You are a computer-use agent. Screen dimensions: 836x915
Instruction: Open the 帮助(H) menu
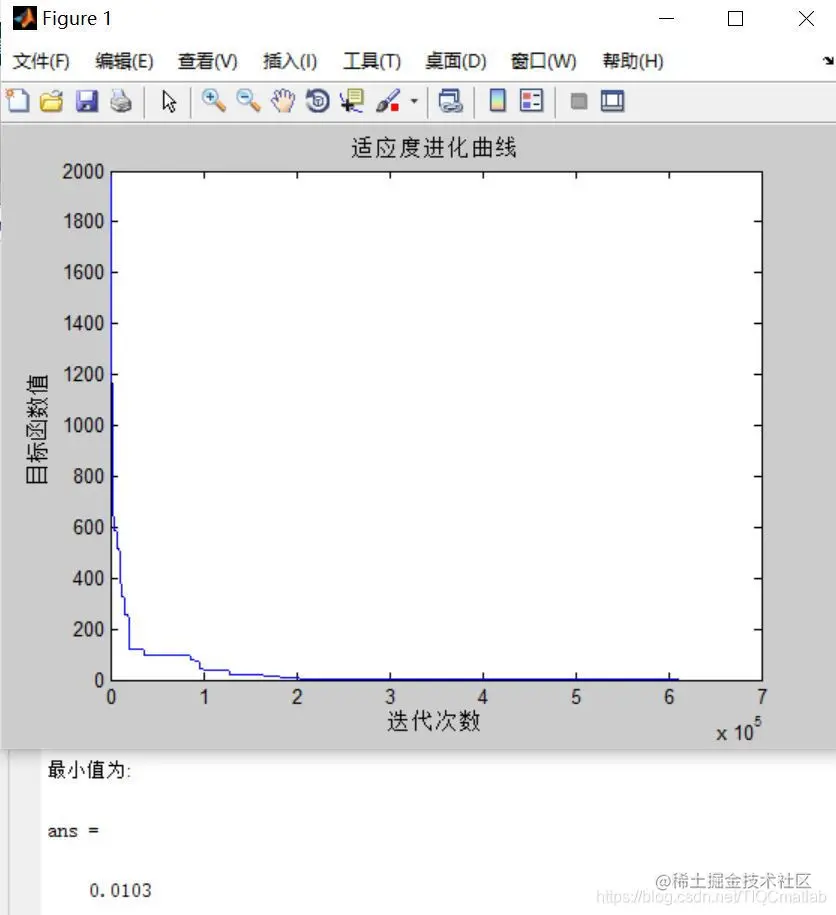[x=633, y=61]
